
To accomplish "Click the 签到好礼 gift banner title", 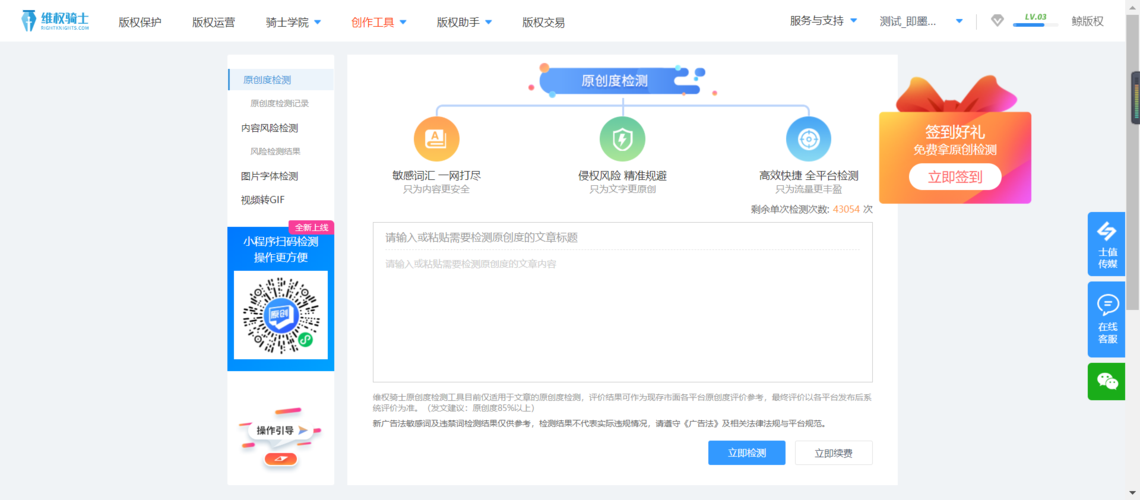I will [955, 132].
